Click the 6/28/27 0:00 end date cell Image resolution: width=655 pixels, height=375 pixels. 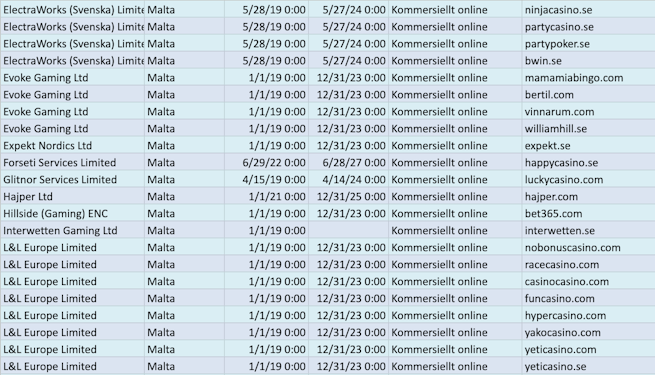[x=348, y=162]
